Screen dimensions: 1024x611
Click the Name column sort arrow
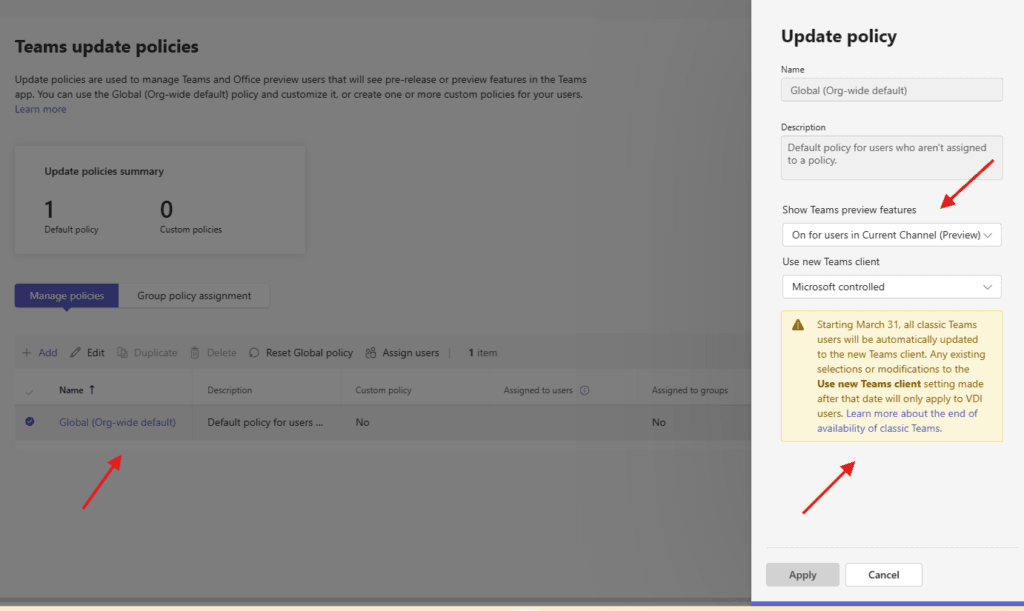point(94,390)
